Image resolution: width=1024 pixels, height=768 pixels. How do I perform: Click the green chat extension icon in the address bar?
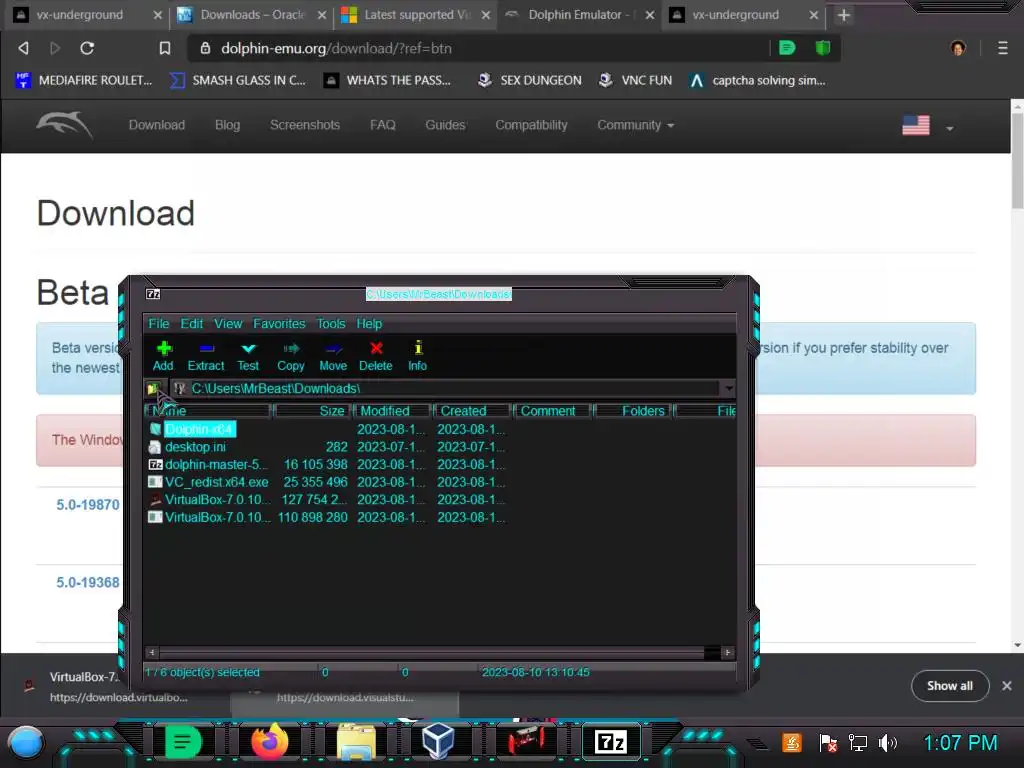pos(788,48)
